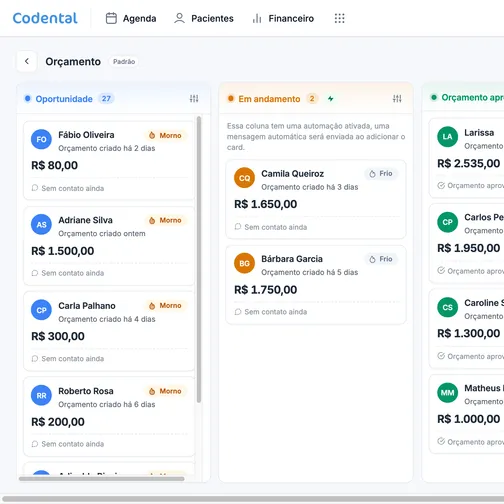The height and width of the screenshot is (504, 504).
Task: Select Matheus's R$ 1.000,00 value
Action: point(469,419)
